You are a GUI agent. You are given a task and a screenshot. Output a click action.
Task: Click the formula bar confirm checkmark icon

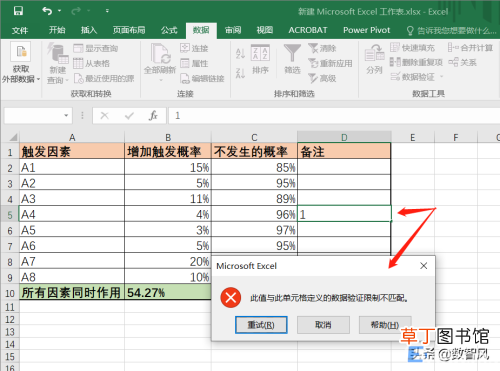pos(129,116)
